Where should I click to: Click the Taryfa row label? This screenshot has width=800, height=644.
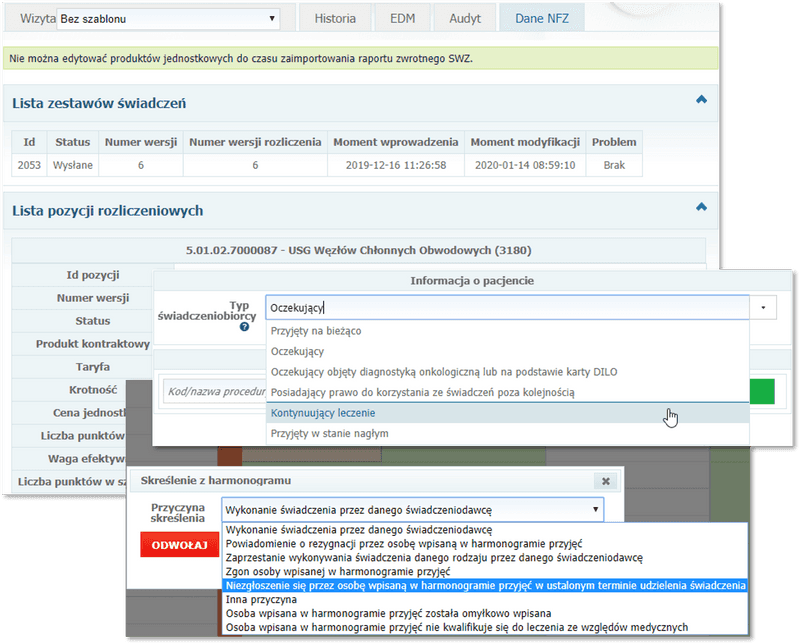[92, 367]
